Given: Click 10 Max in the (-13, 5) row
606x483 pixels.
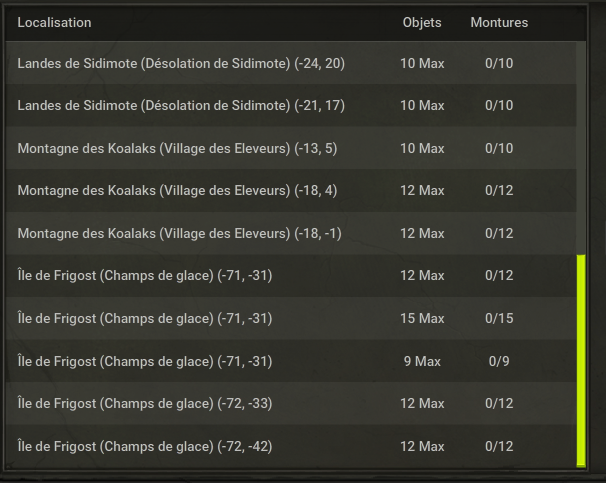Looking at the screenshot, I should [x=422, y=148].
